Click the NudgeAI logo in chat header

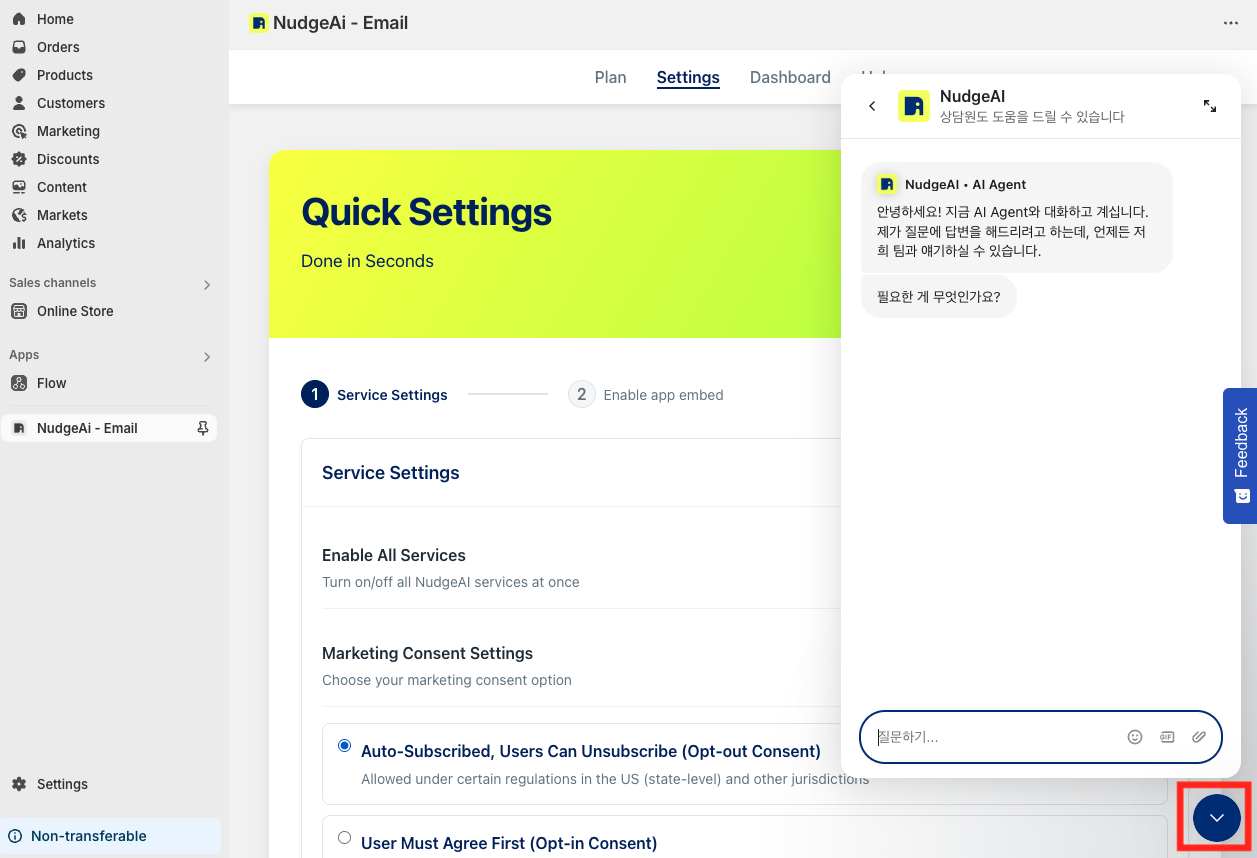pyautogui.click(x=914, y=106)
